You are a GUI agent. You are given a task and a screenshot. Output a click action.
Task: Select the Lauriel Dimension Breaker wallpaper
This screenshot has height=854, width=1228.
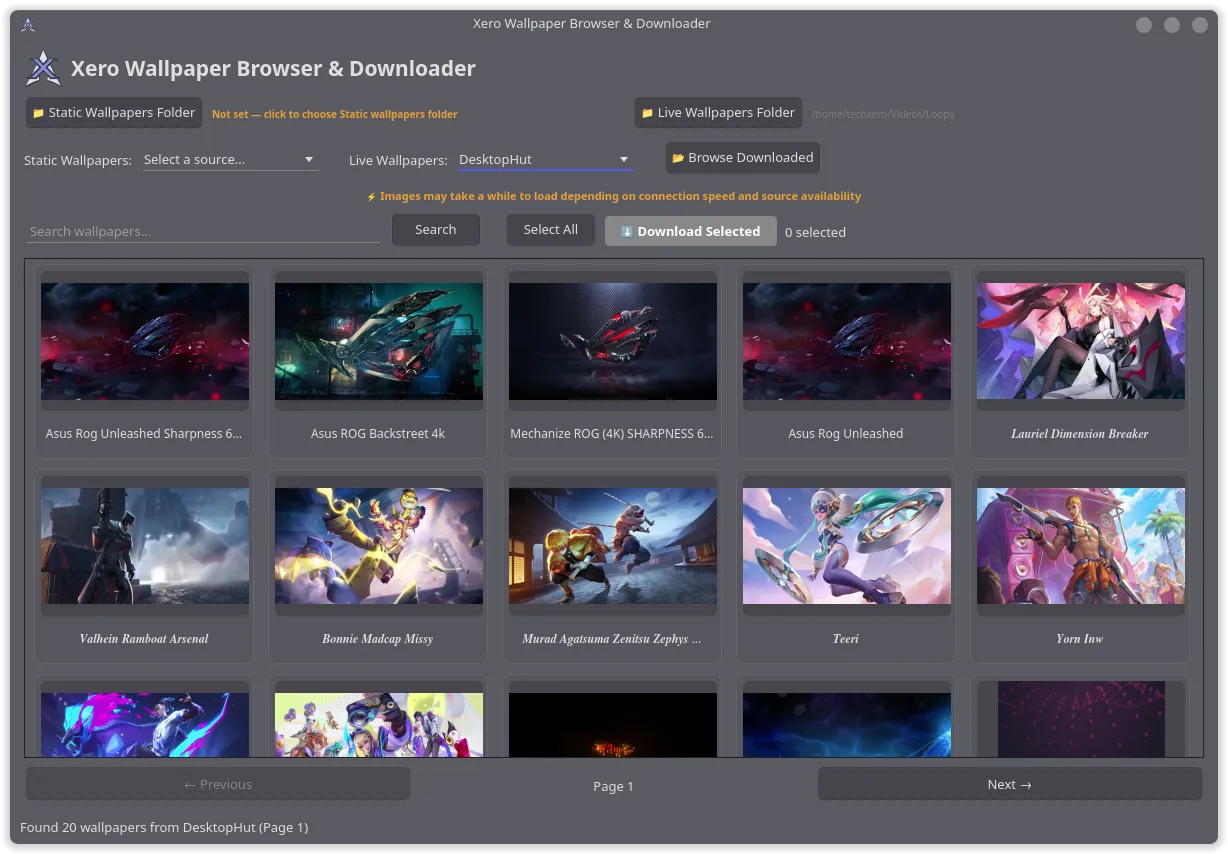point(1080,342)
